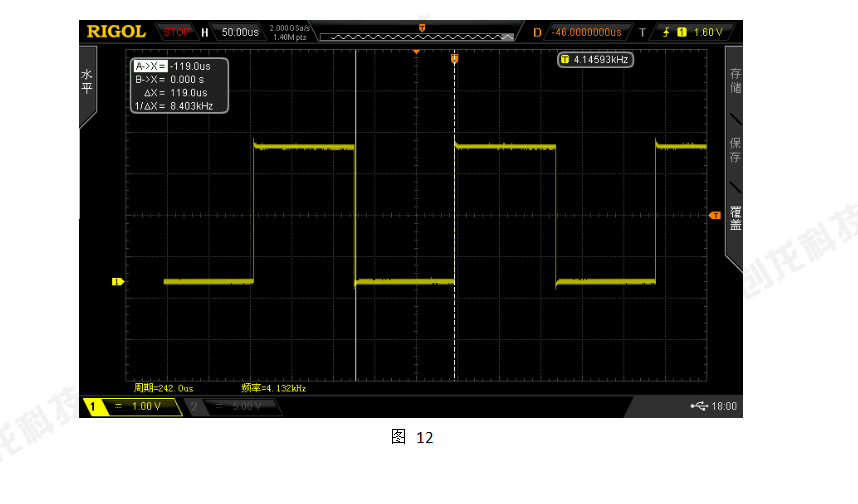Viewport: 858px width, 504px height.
Task: Click the channel 1 ground level marker
Action: [x=118, y=282]
